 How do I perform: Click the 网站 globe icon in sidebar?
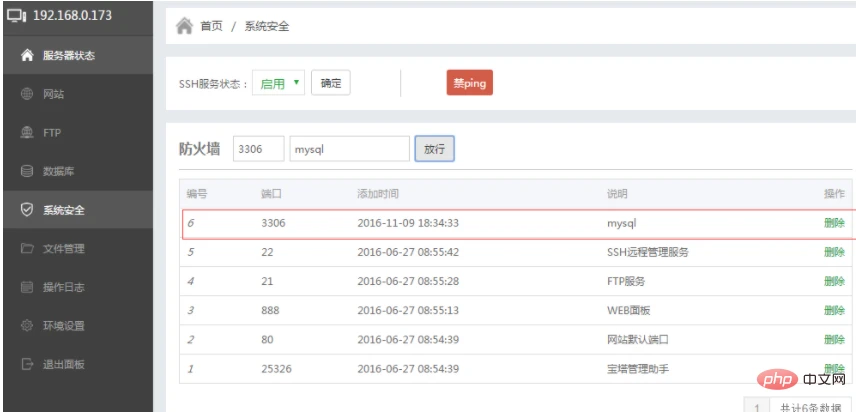27,94
